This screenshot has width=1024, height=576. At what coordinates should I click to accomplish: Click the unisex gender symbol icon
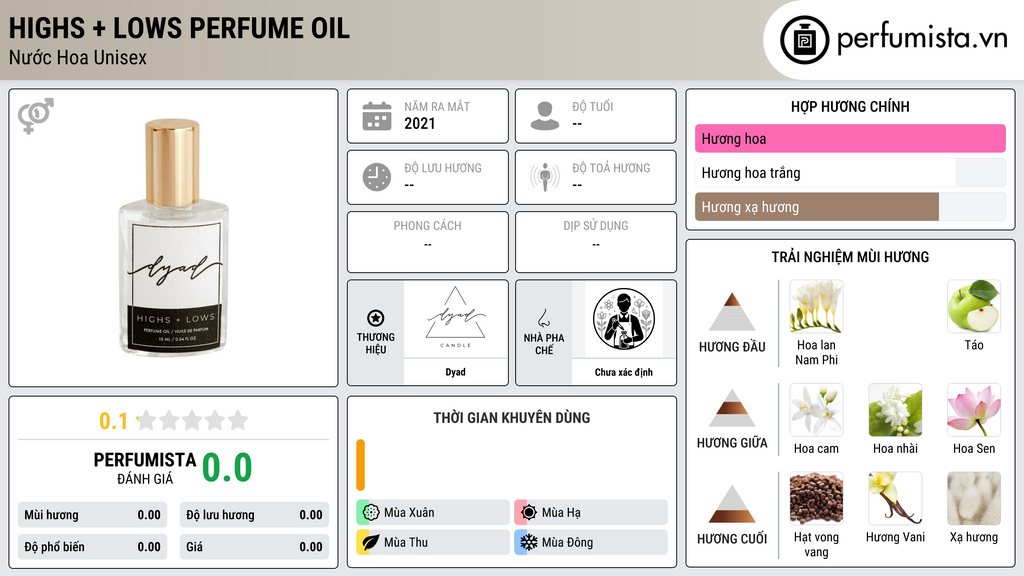tap(36, 116)
